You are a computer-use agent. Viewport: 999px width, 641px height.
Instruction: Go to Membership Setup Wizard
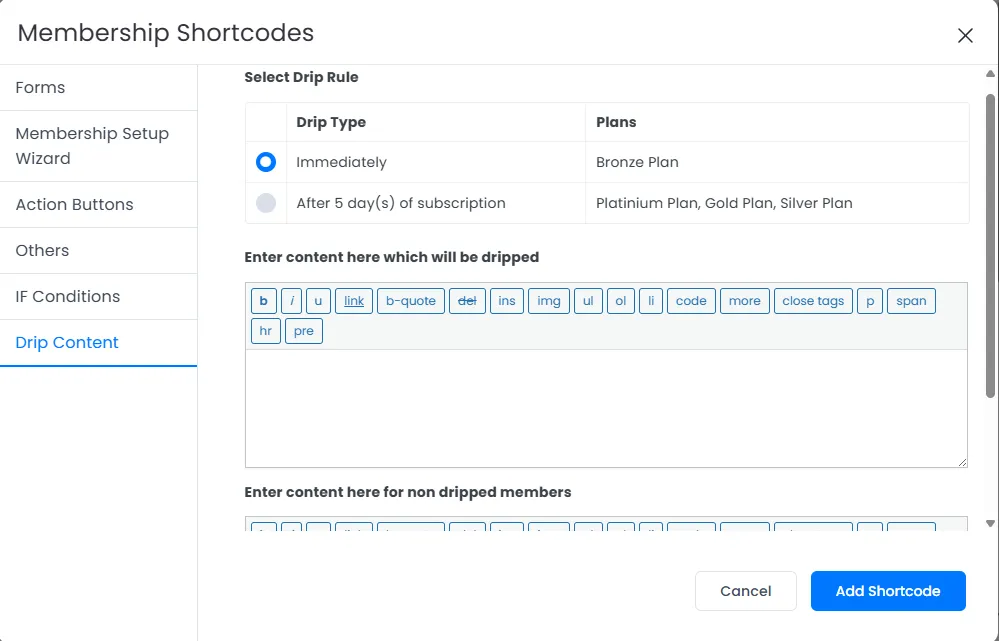[x=92, y=145]
